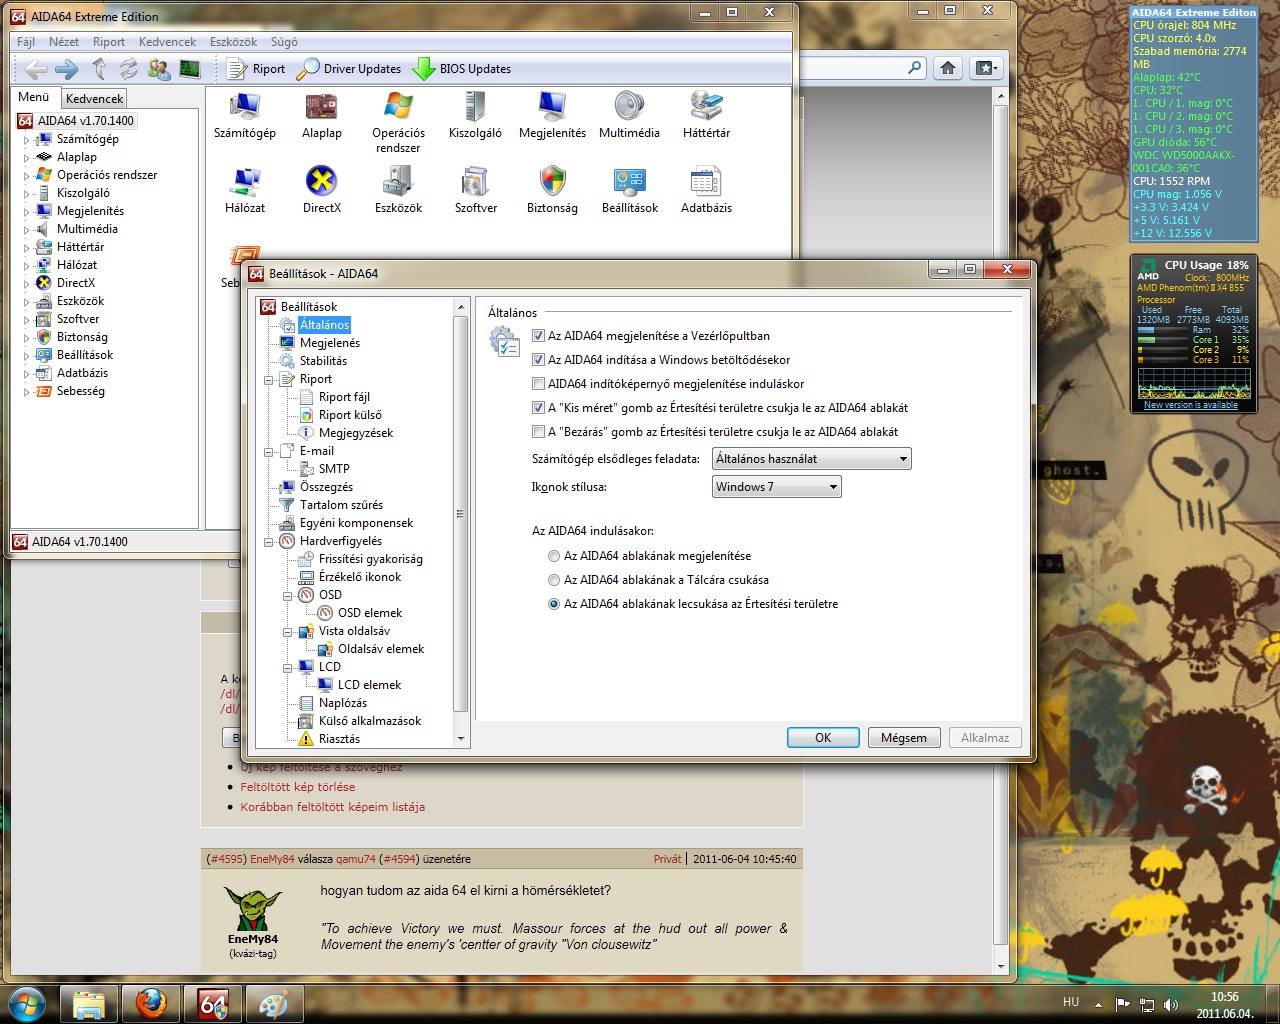Screen dimensions: 1280x1024
Task: Click browser bookmarks star icon
Action: (x=986, y=68)
